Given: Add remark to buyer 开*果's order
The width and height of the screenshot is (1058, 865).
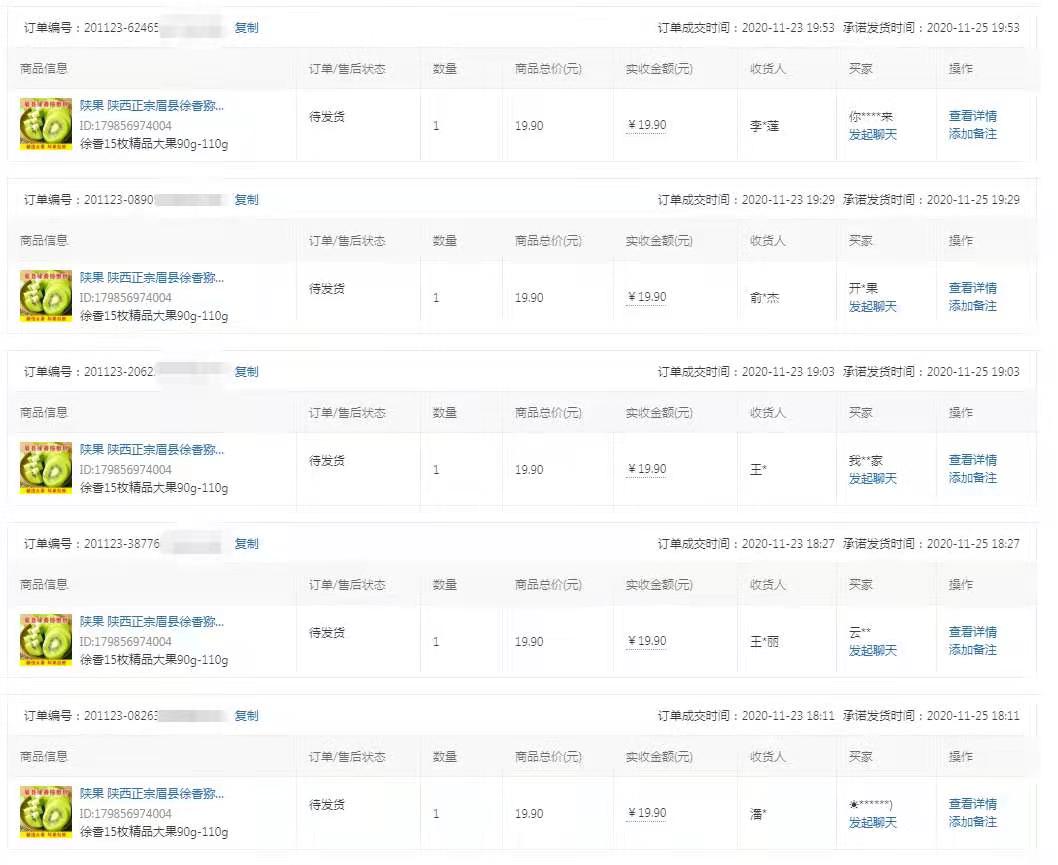Looking at the screenshot, I should click(x=972, y=306).
